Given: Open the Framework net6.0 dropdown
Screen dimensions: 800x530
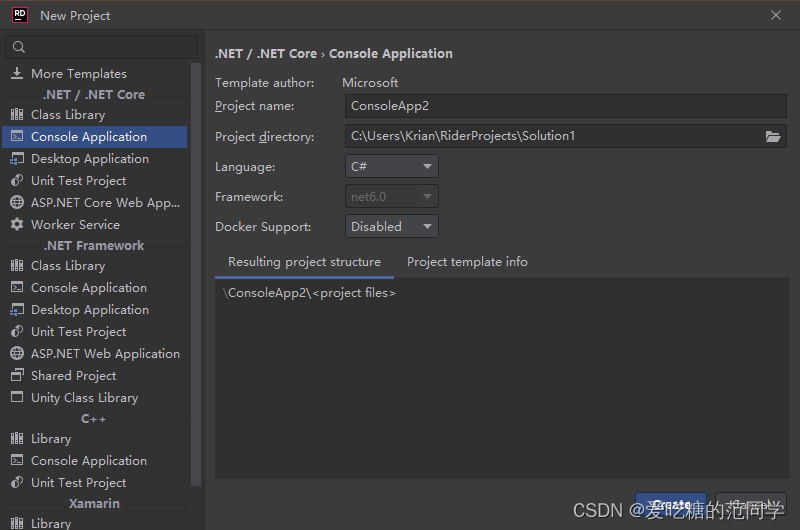Looking at the screenshot, I should pos(392,197).
